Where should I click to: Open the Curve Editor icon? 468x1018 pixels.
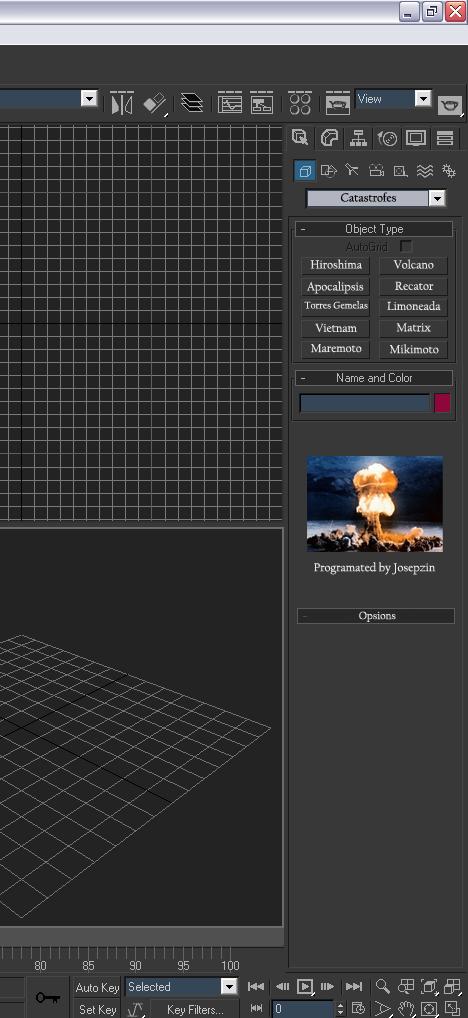229,103
